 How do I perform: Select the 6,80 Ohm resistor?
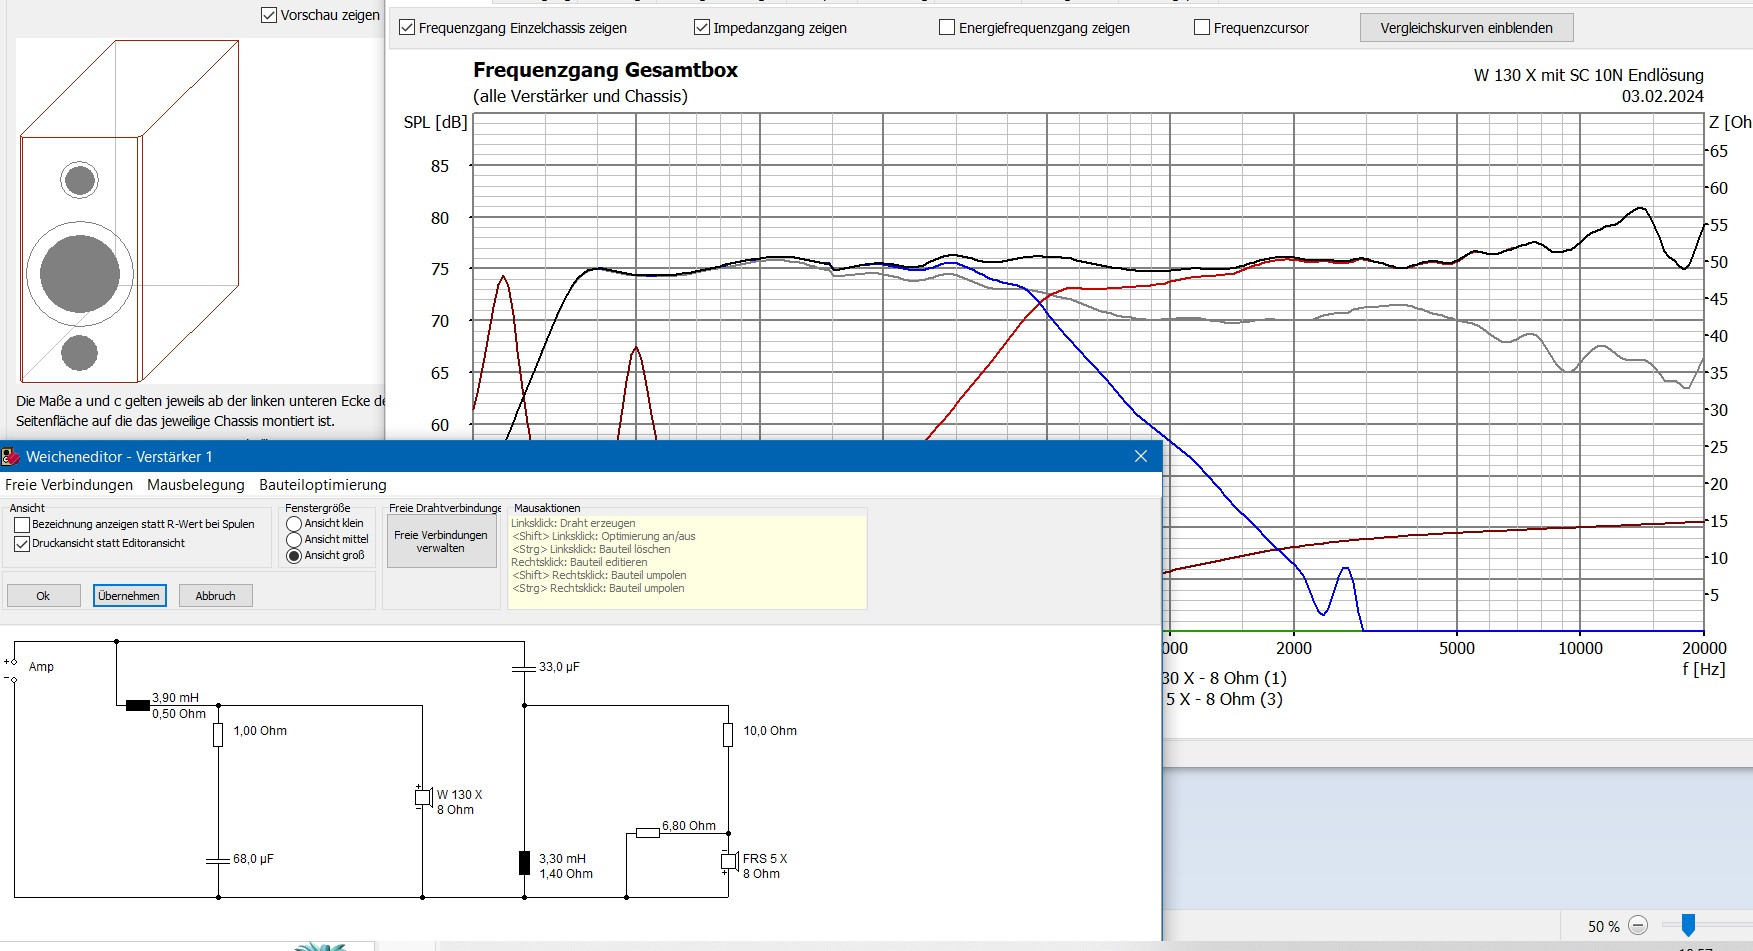[x=648, y=832]
